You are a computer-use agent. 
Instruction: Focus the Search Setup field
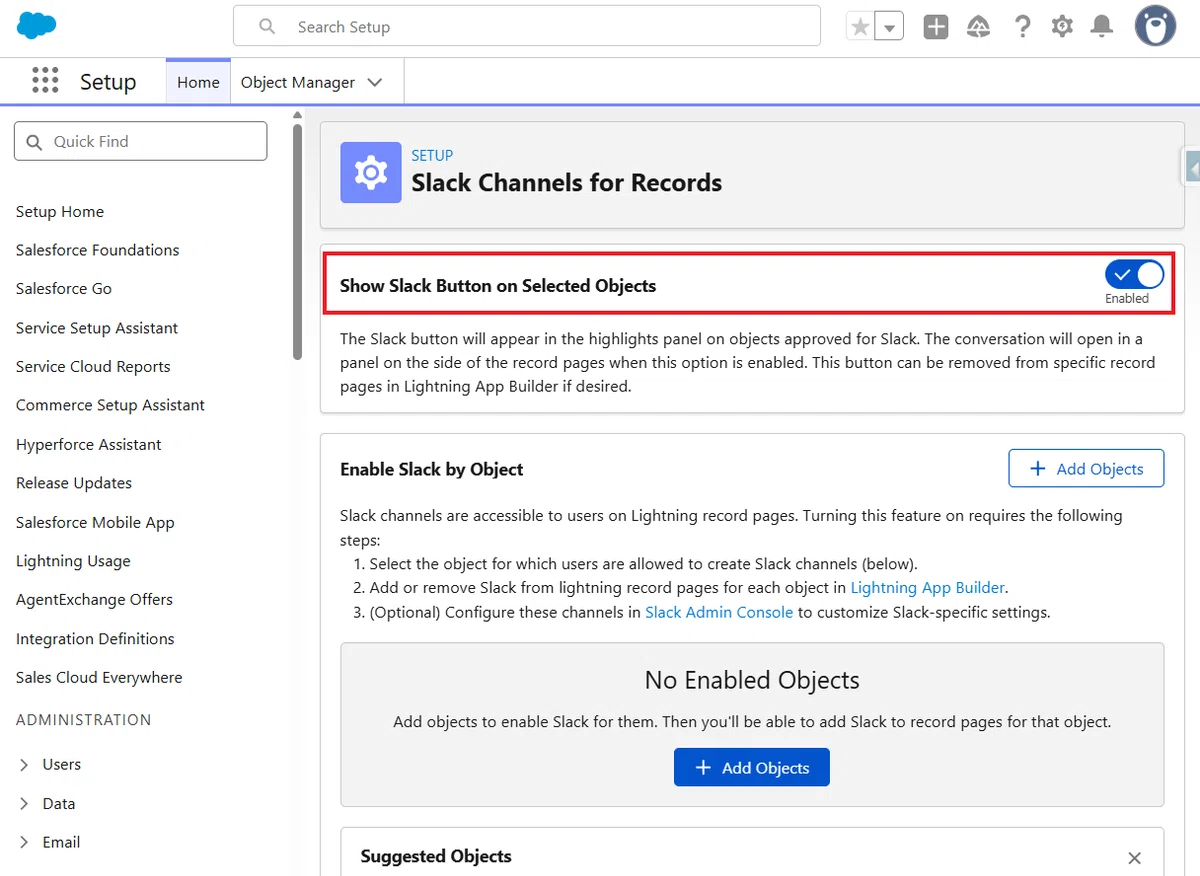527,27
